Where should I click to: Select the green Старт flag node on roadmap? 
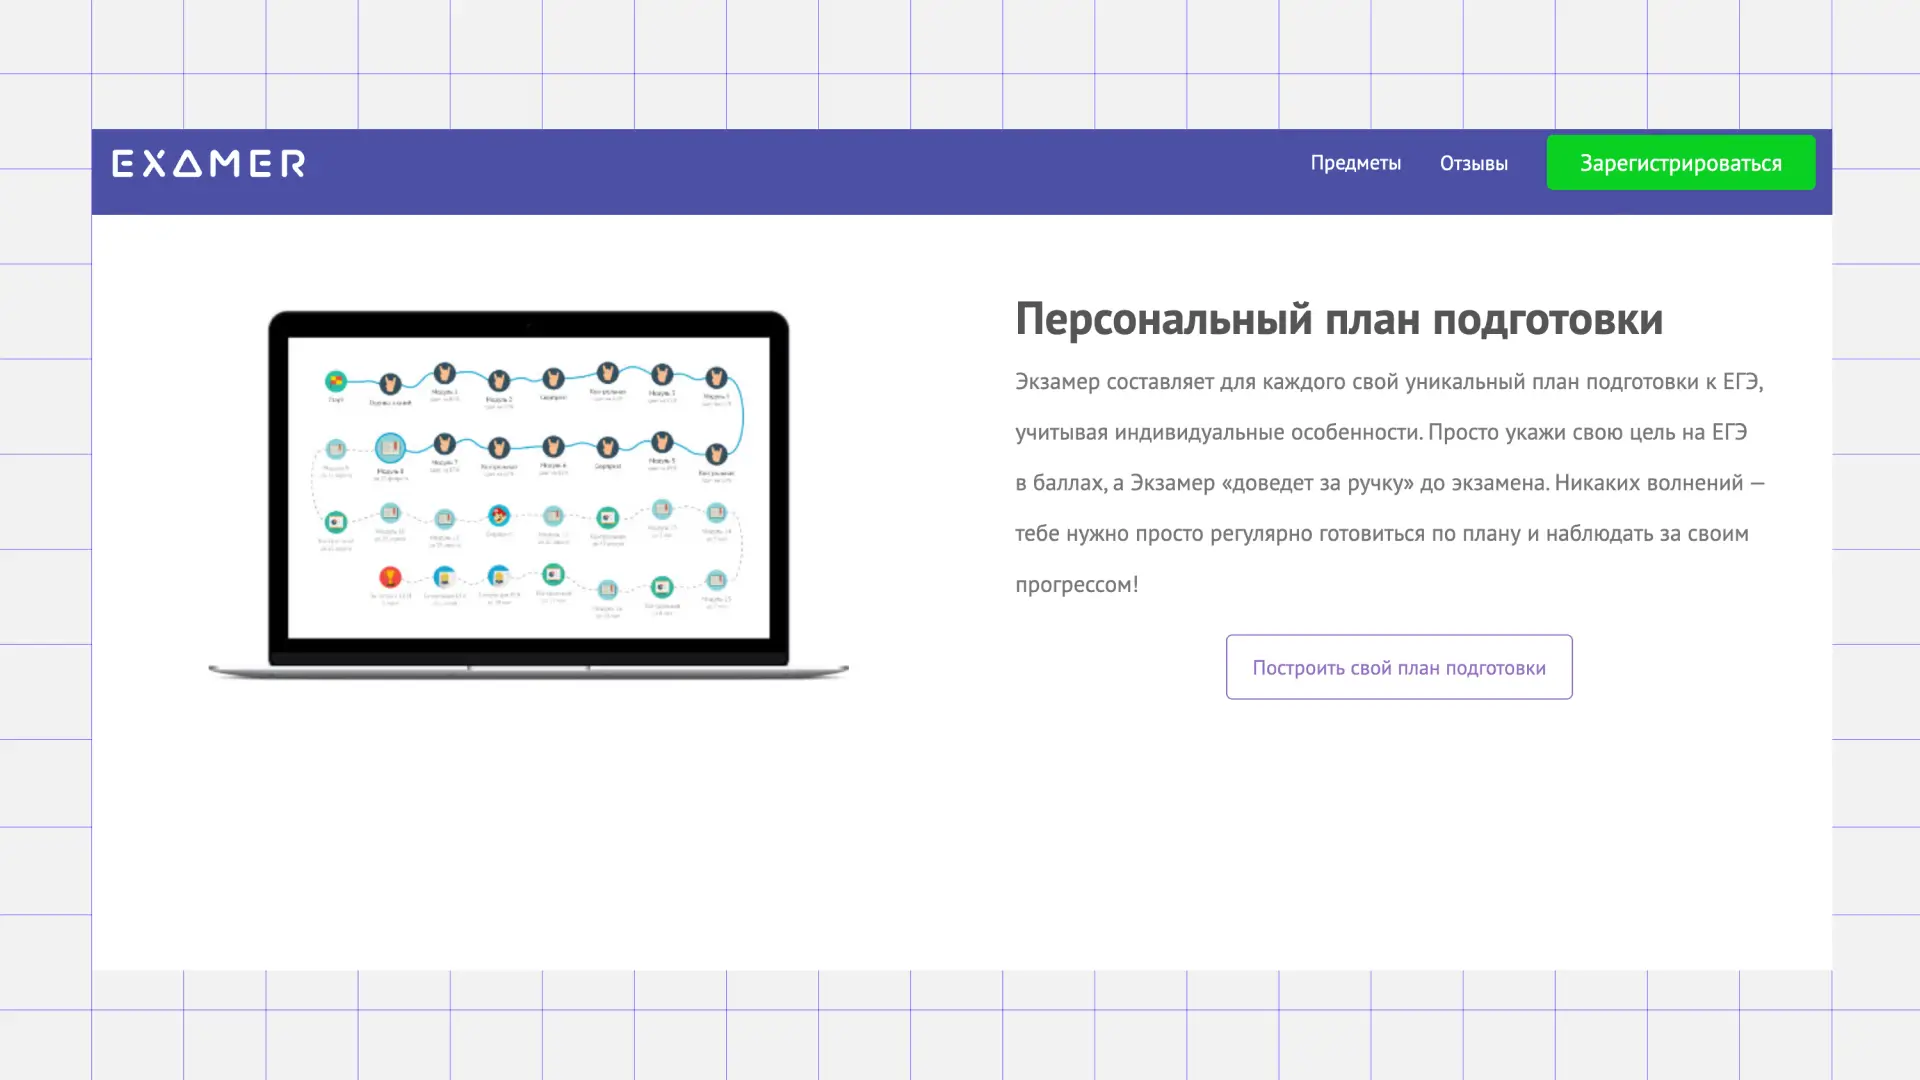(x=336, y=381)
